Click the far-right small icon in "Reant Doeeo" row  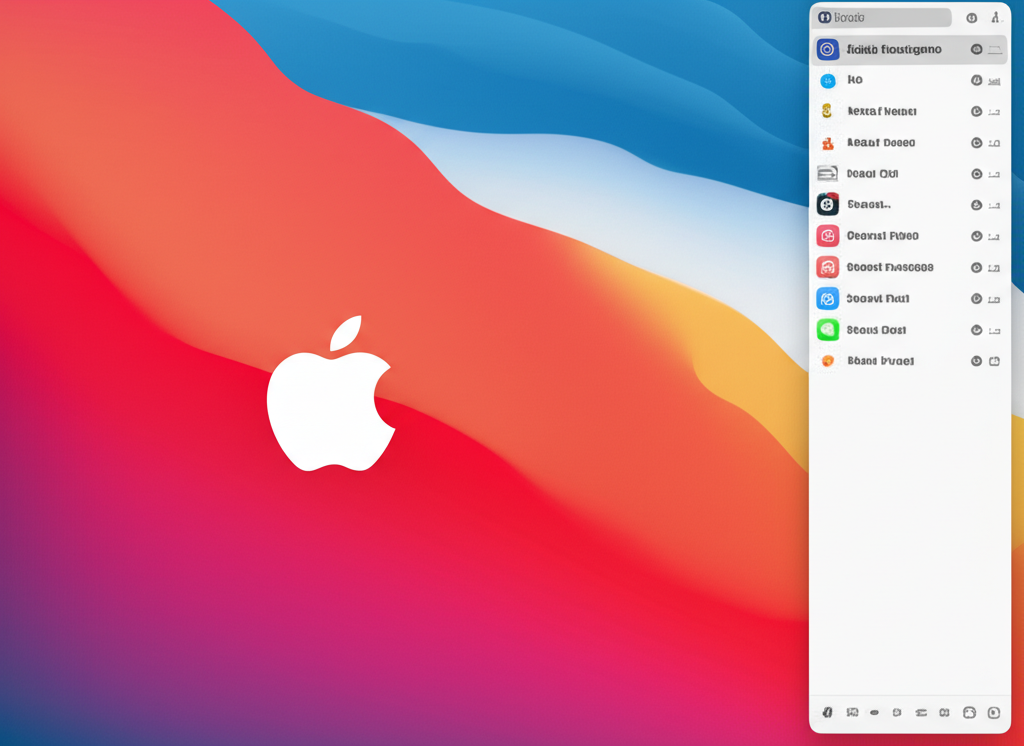pyautogui.click(x=994, y=143)
